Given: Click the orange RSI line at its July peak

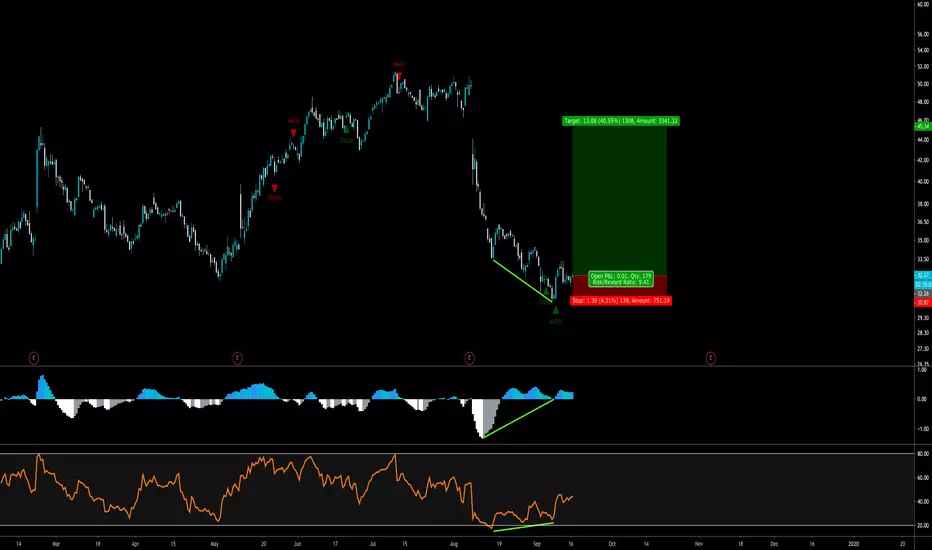Looking at the screenshot, I should pyautogui.click(x=395, y=455).
